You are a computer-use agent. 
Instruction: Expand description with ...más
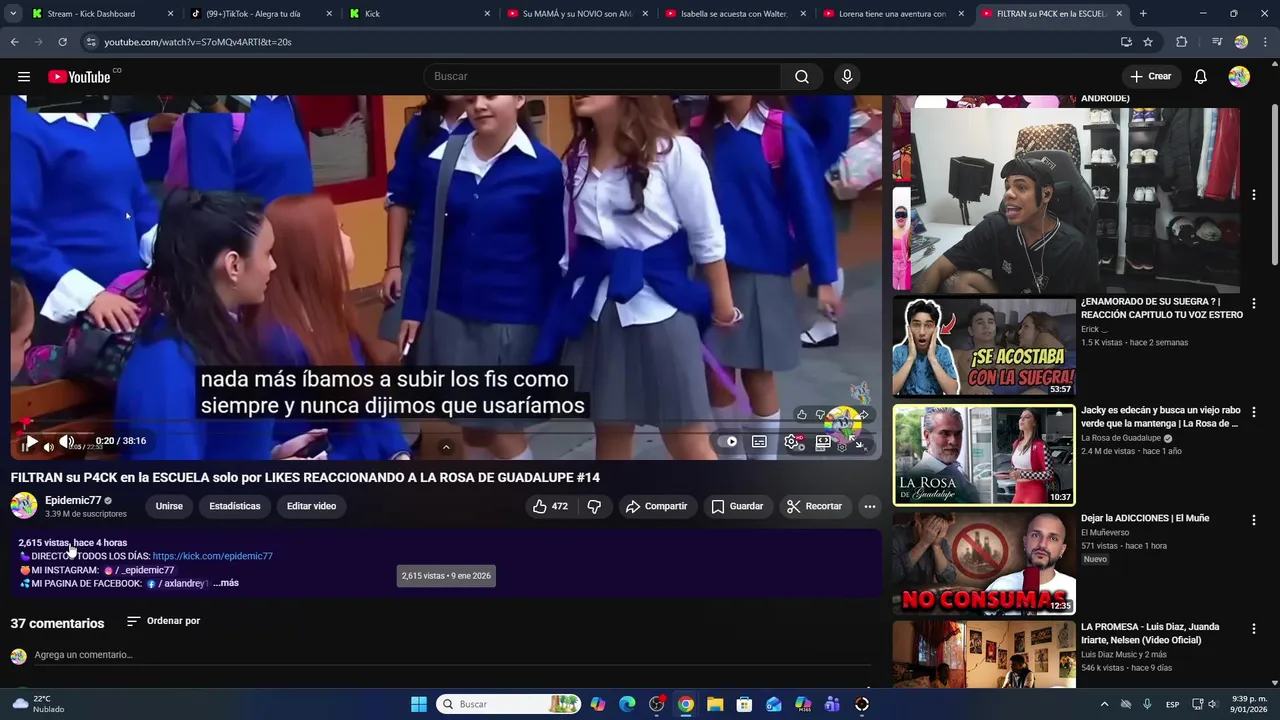click(226, 583)
